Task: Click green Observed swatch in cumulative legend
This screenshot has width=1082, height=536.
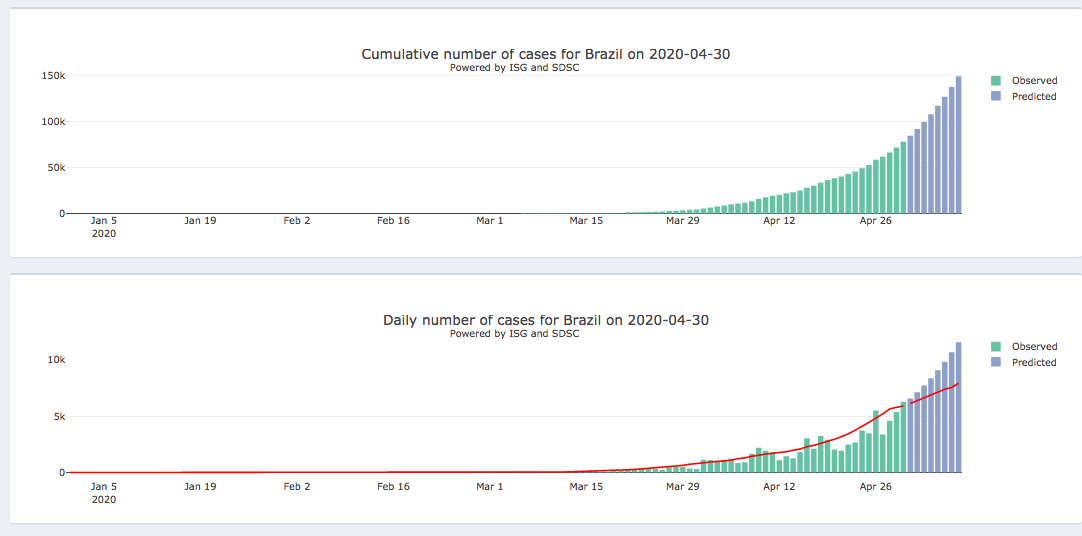Action: pyautogui.click(x=996, y=81)
